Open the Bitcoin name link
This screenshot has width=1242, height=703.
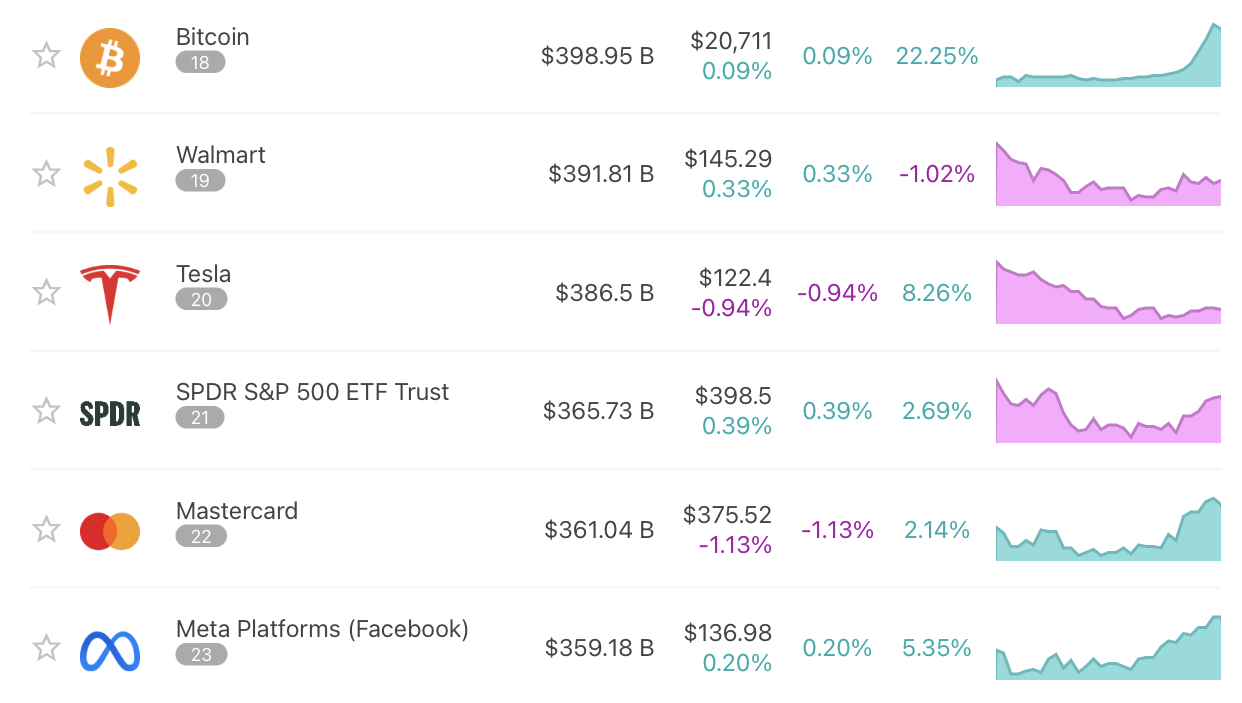212,37
